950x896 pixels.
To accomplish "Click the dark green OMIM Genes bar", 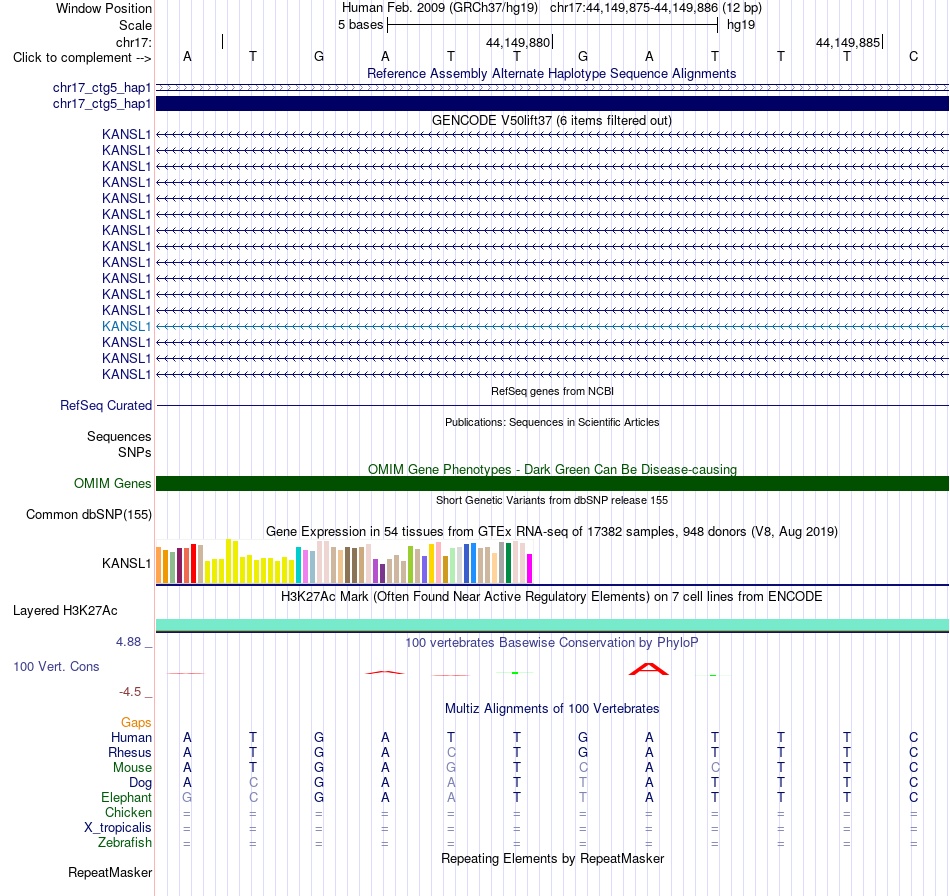I will pyautogui.click(x=552, y=483).
